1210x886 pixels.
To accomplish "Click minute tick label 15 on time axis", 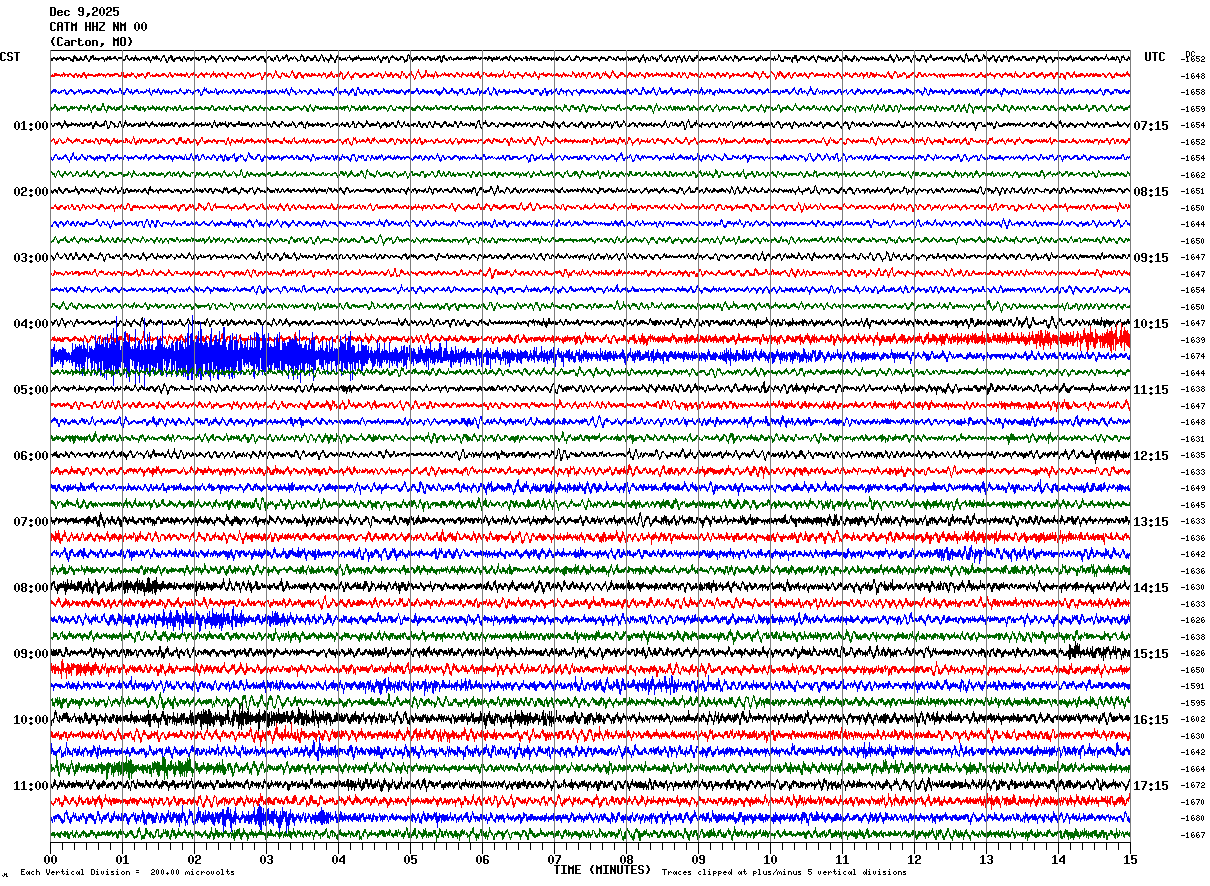I will [x=1130, y=859].
